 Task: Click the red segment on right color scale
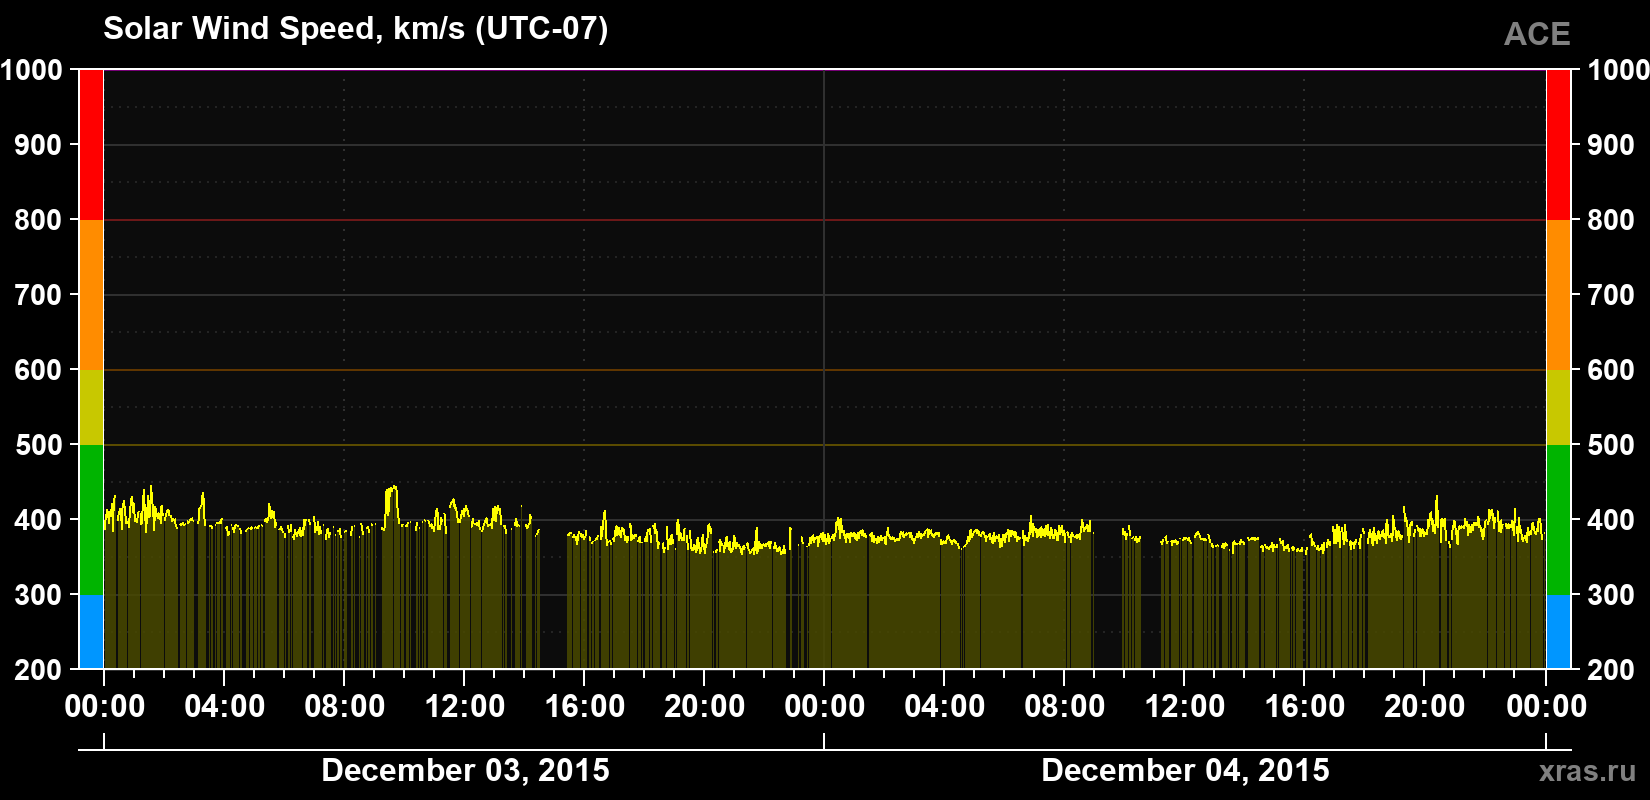[x=1558, y=145]
